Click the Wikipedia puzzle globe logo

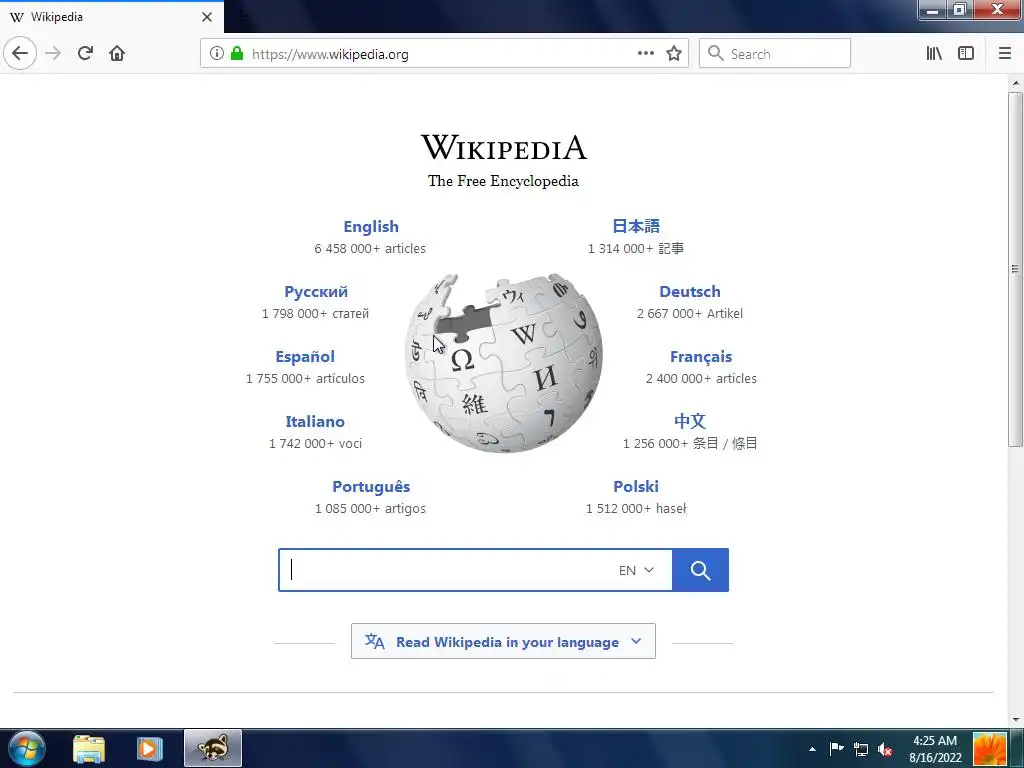tap(504, 363)
